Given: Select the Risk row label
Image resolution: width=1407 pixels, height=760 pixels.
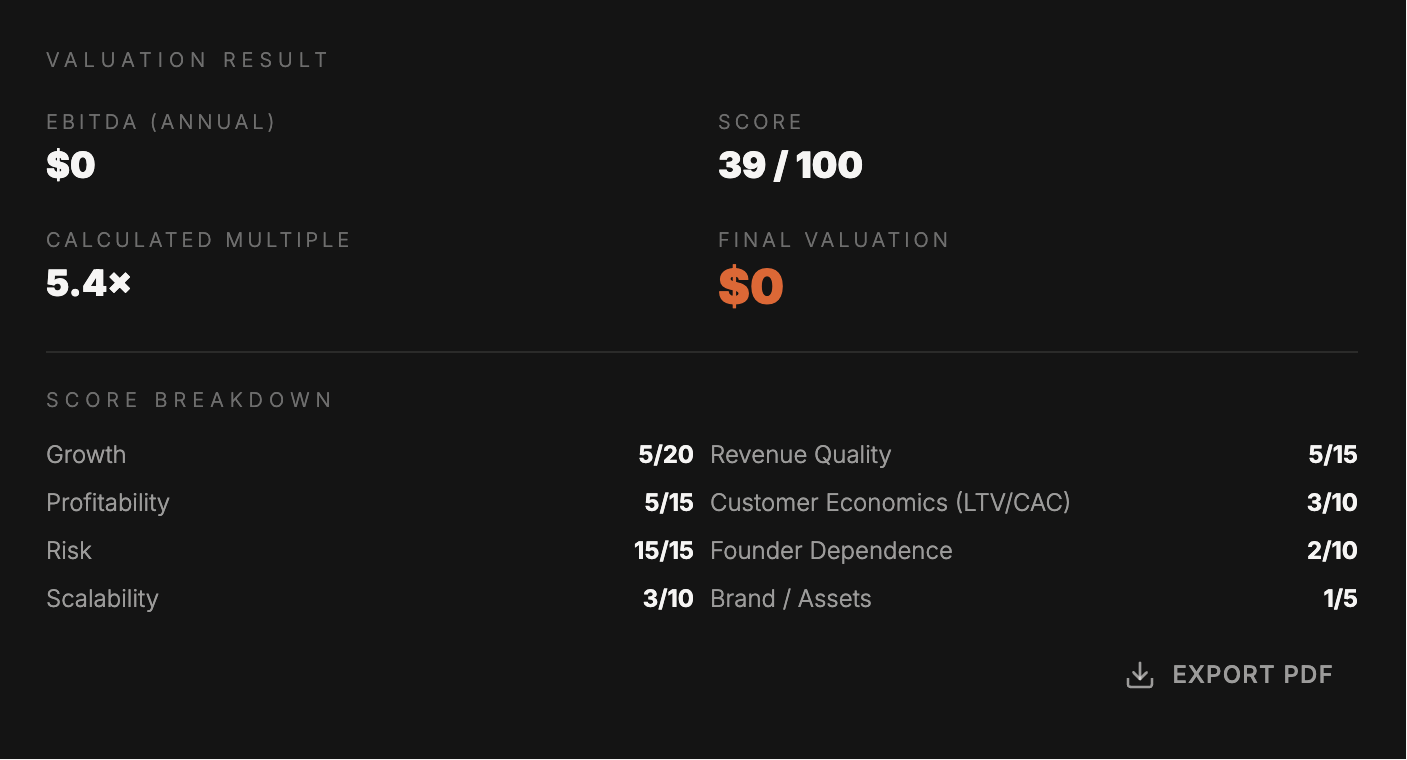Looking at the screenshot, I should pyautogui.click(x=69, y=551).
